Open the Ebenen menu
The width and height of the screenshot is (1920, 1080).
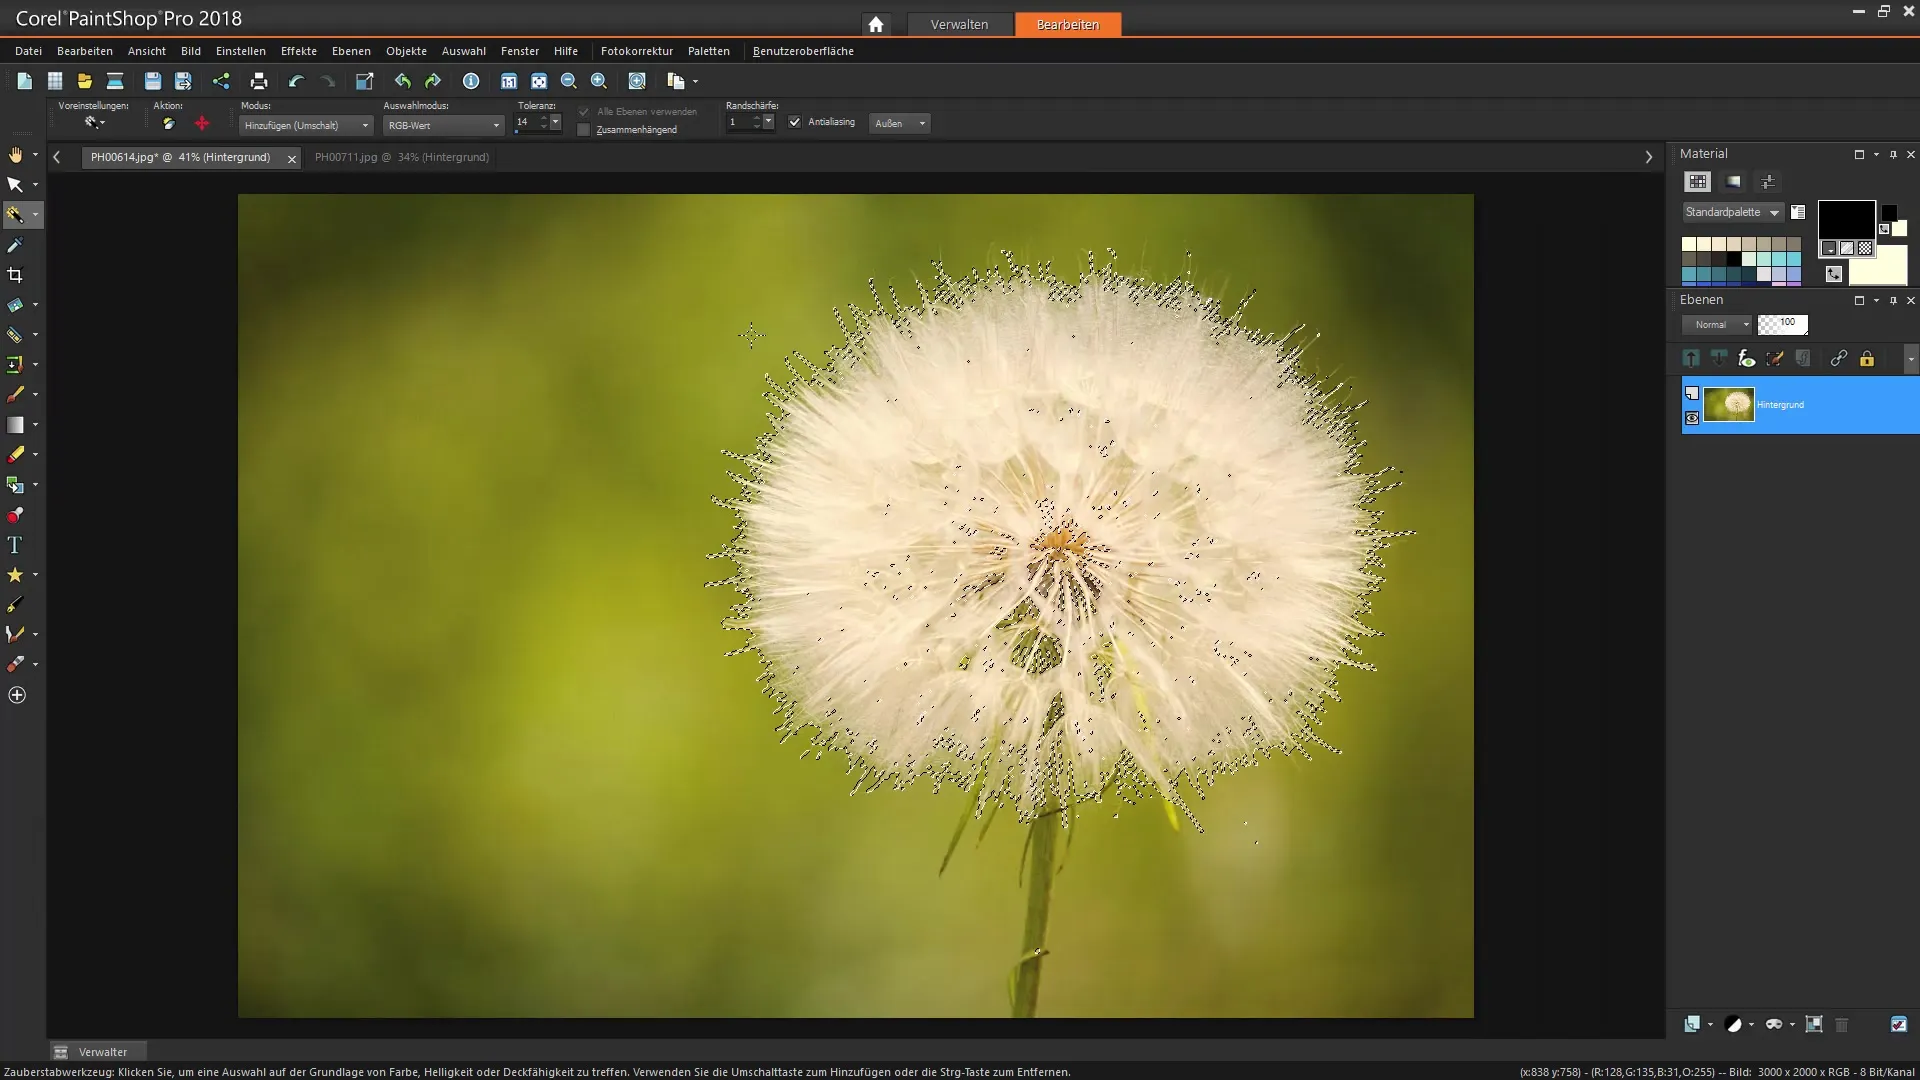pyautogui.click(x=351, y=51)
